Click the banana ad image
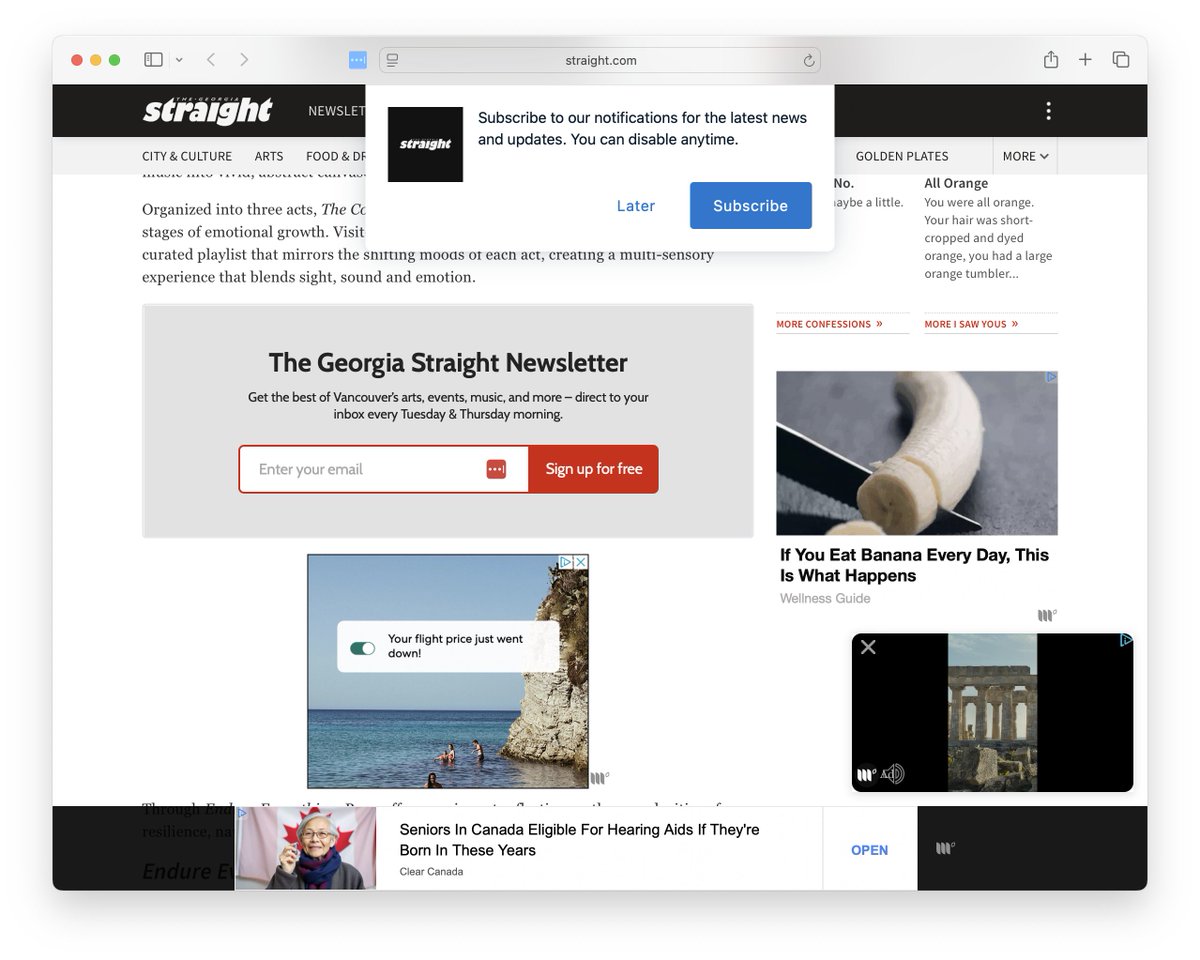 (917, 453)
